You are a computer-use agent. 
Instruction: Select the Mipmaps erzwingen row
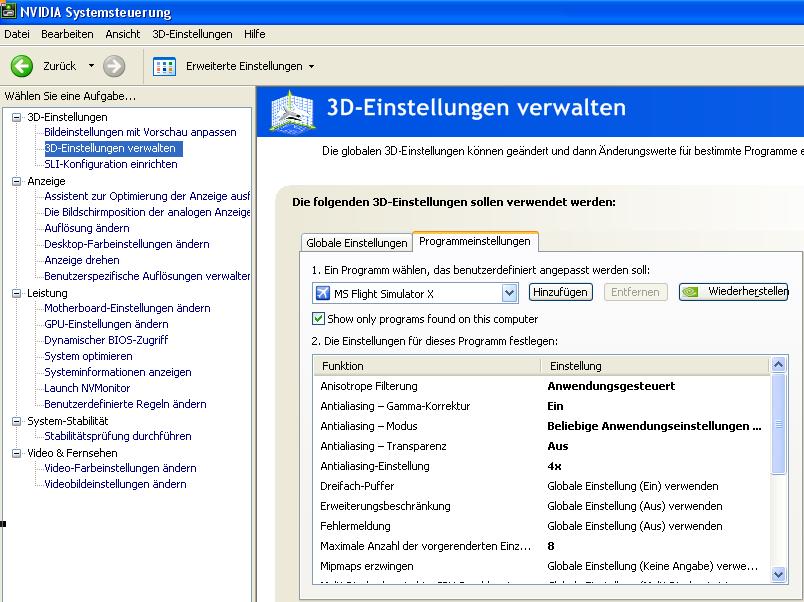[541, 566]
